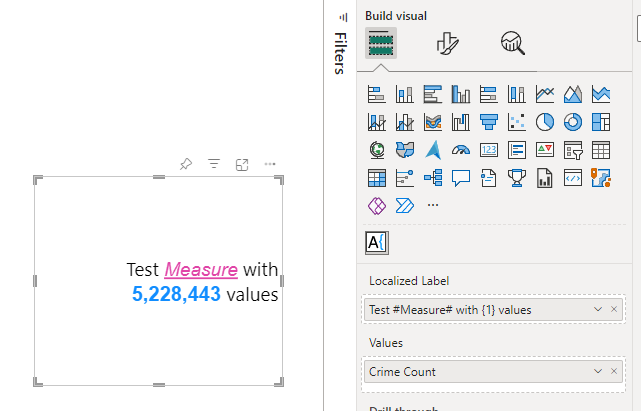Viewport: 641px width, 411px height.
Task: Choose the Line chart visual
Action: tap(545, 94)
